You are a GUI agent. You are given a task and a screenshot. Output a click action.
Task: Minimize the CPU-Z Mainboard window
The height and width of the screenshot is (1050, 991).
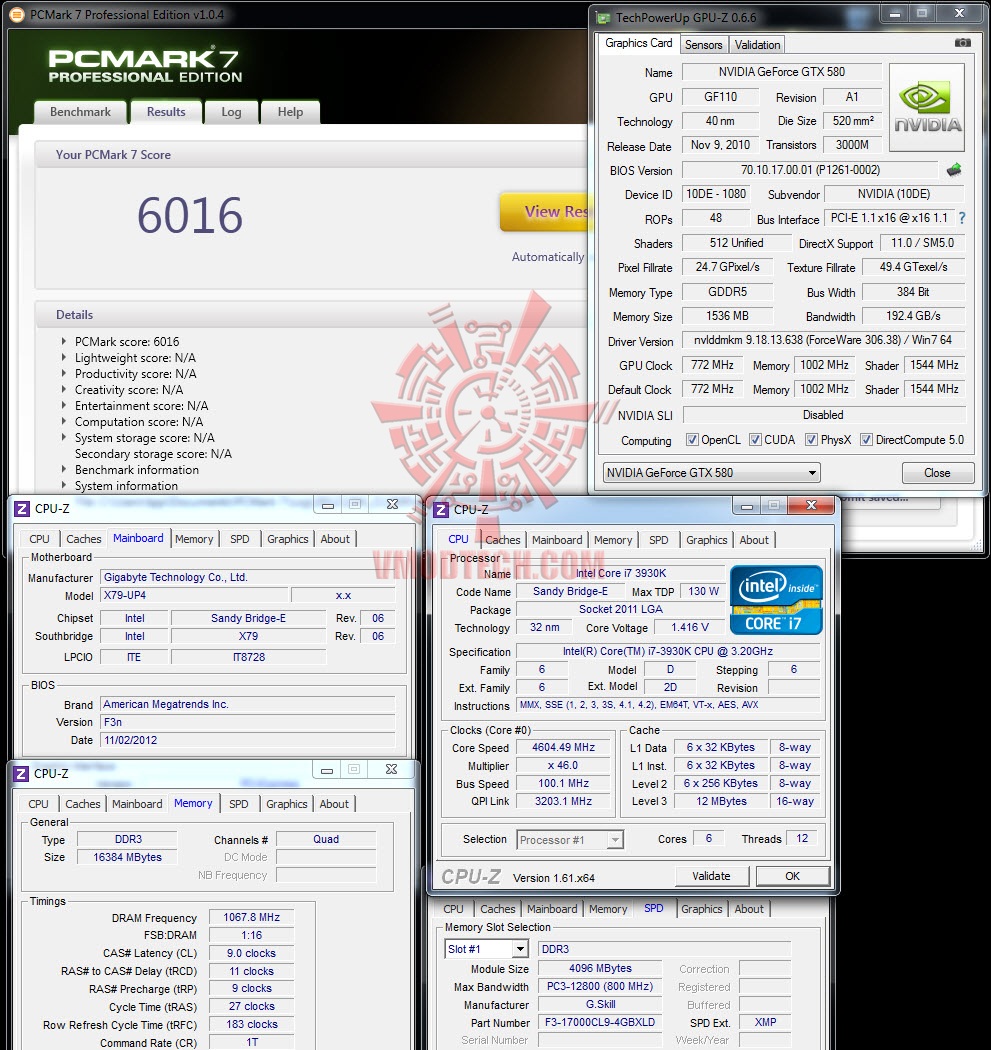327,506
